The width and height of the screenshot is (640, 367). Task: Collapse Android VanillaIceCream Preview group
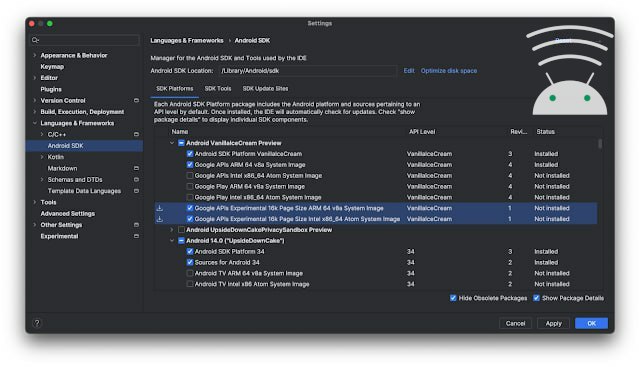[x=172, y=143]
